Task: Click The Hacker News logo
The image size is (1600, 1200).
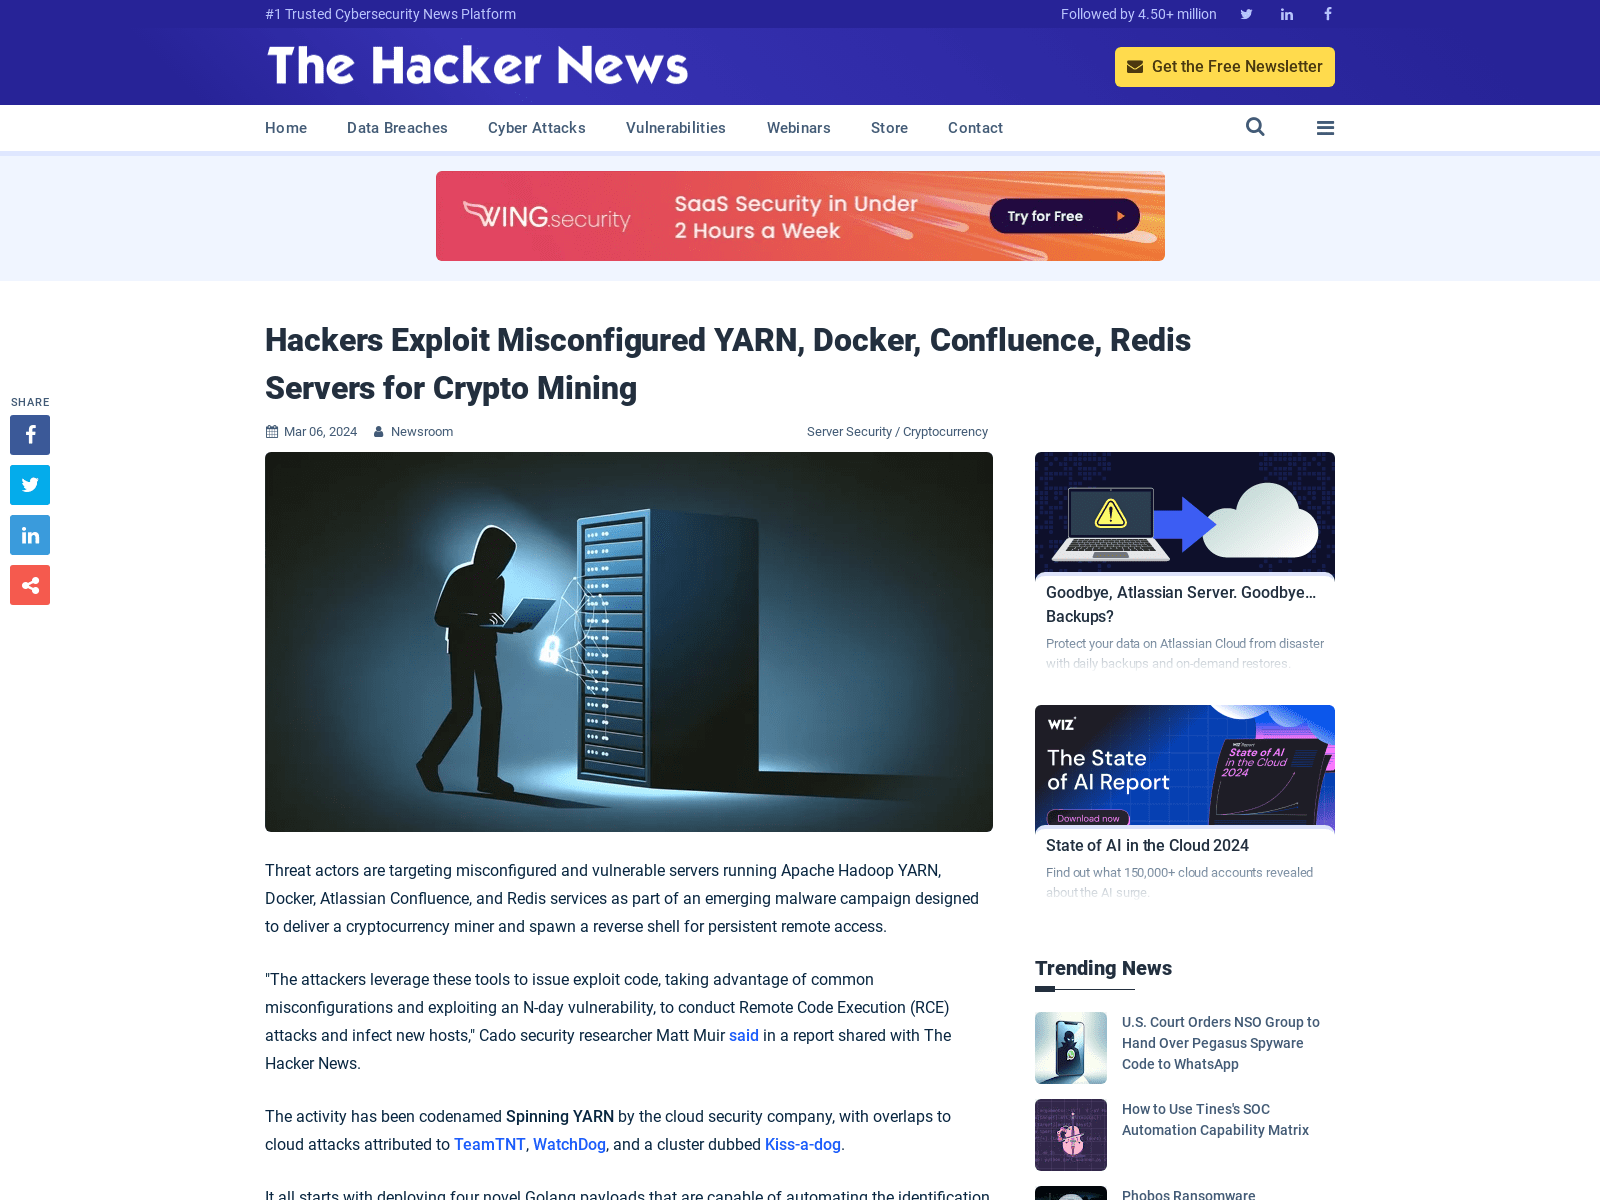Action: coord(478,66)
